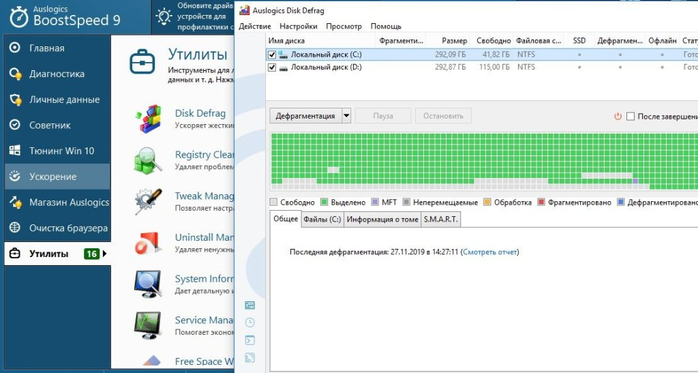
Task: Enable the После завершения checkbox
Action: (630, 116)
